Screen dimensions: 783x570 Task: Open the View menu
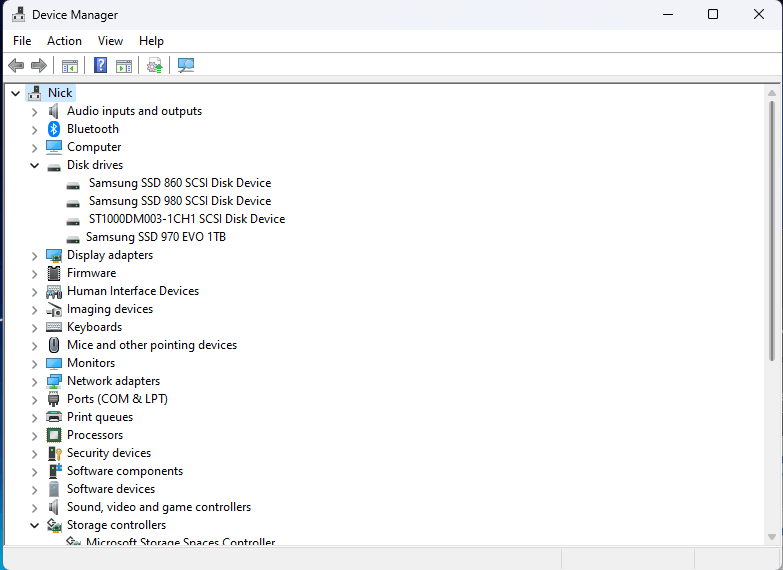pos(110,41)
